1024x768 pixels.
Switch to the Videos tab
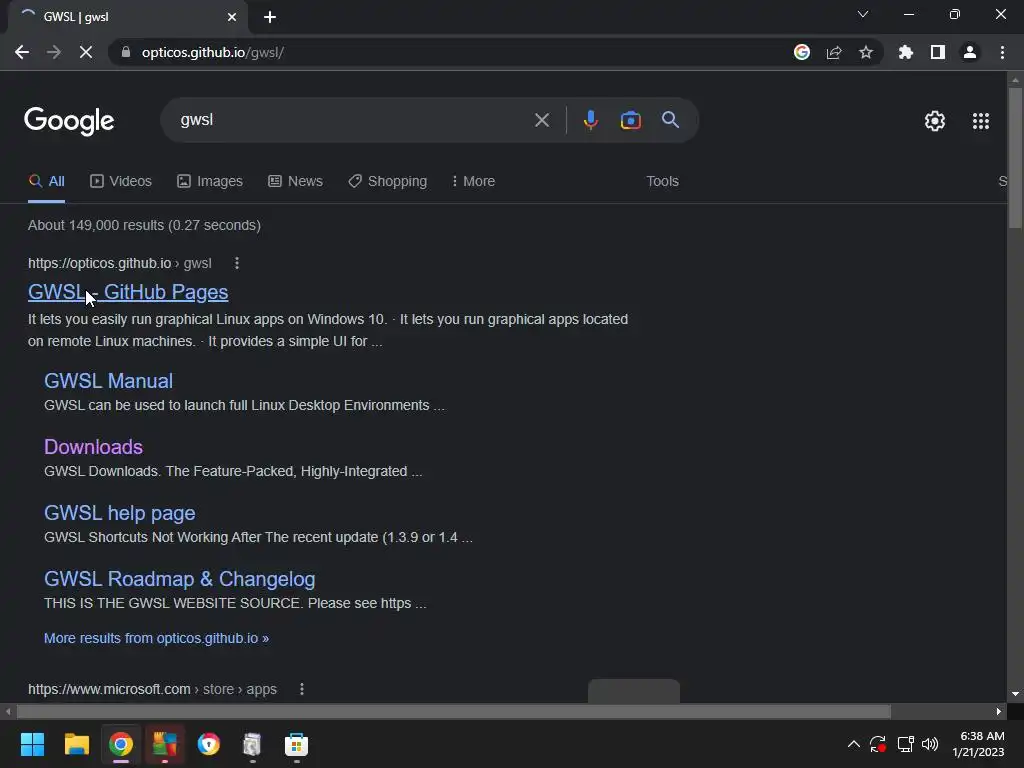[x=121, y=181]
